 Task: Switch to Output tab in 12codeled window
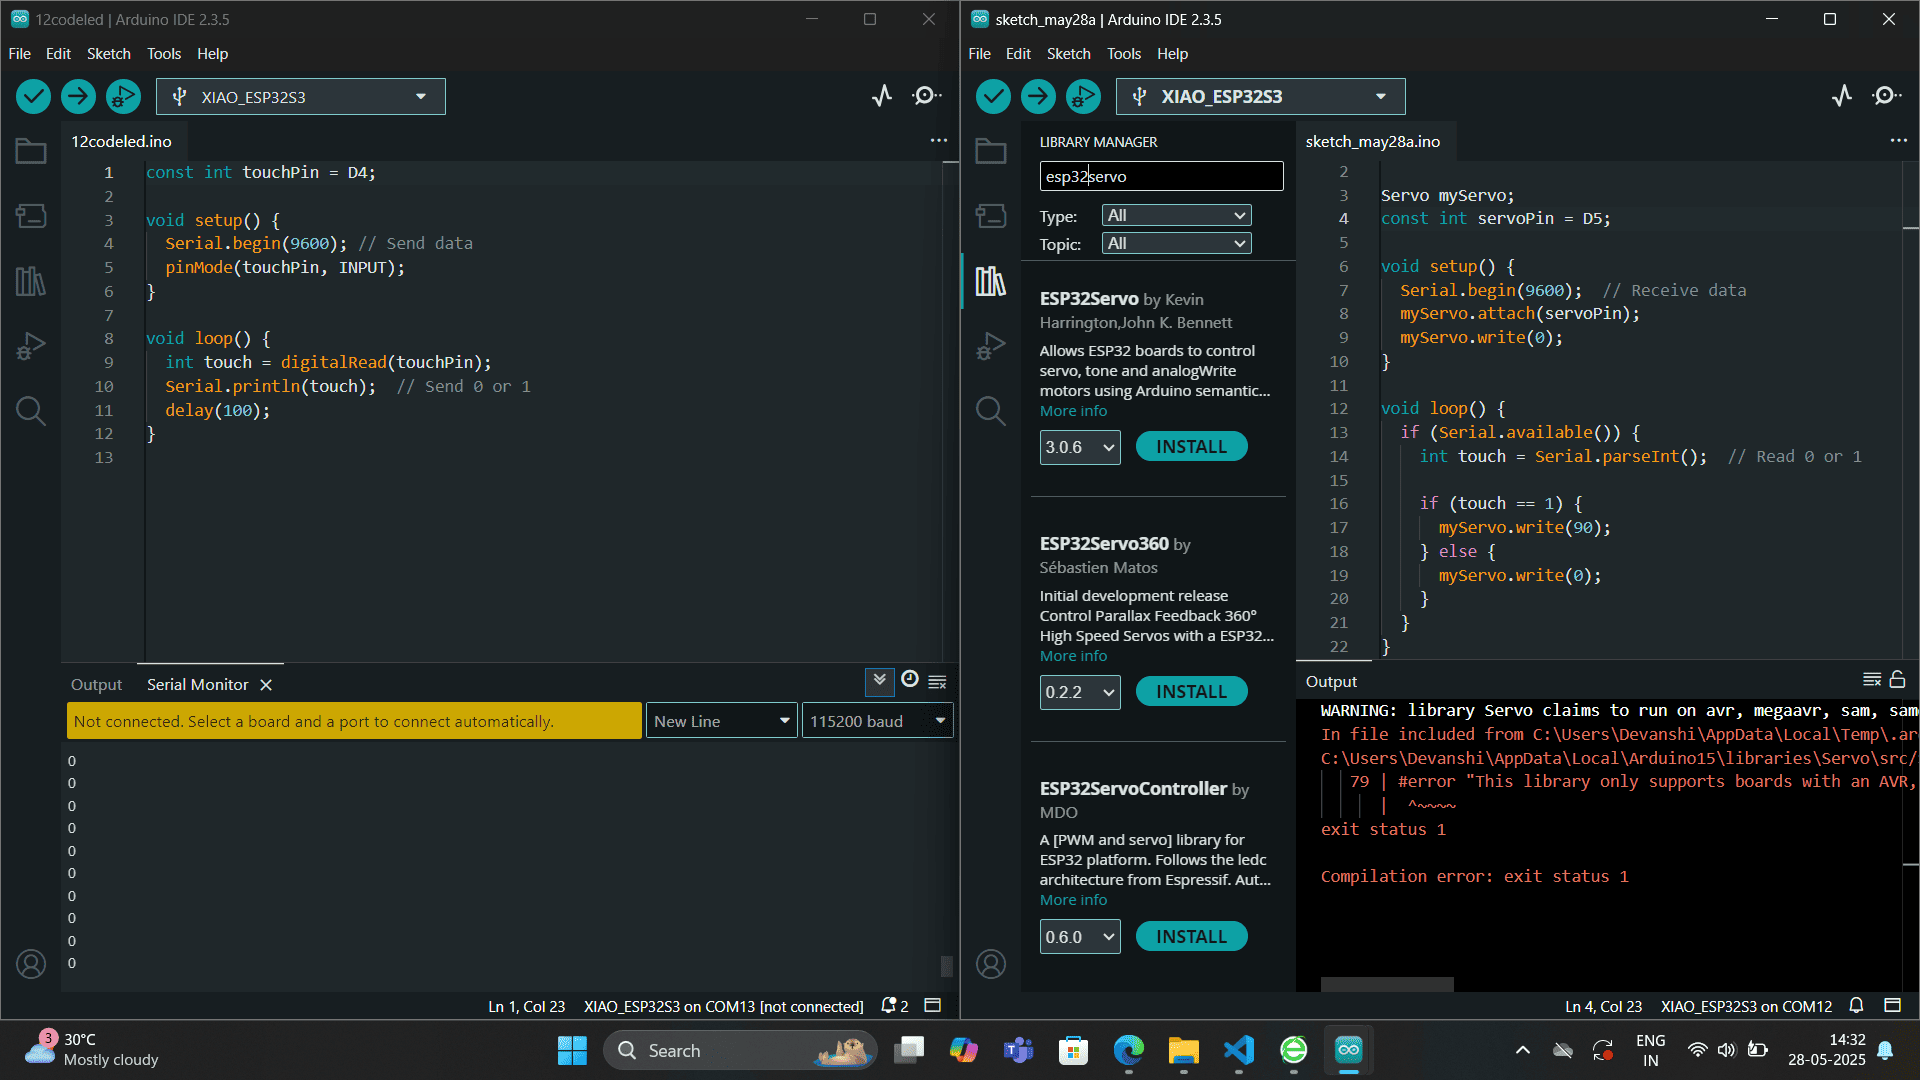96,684
